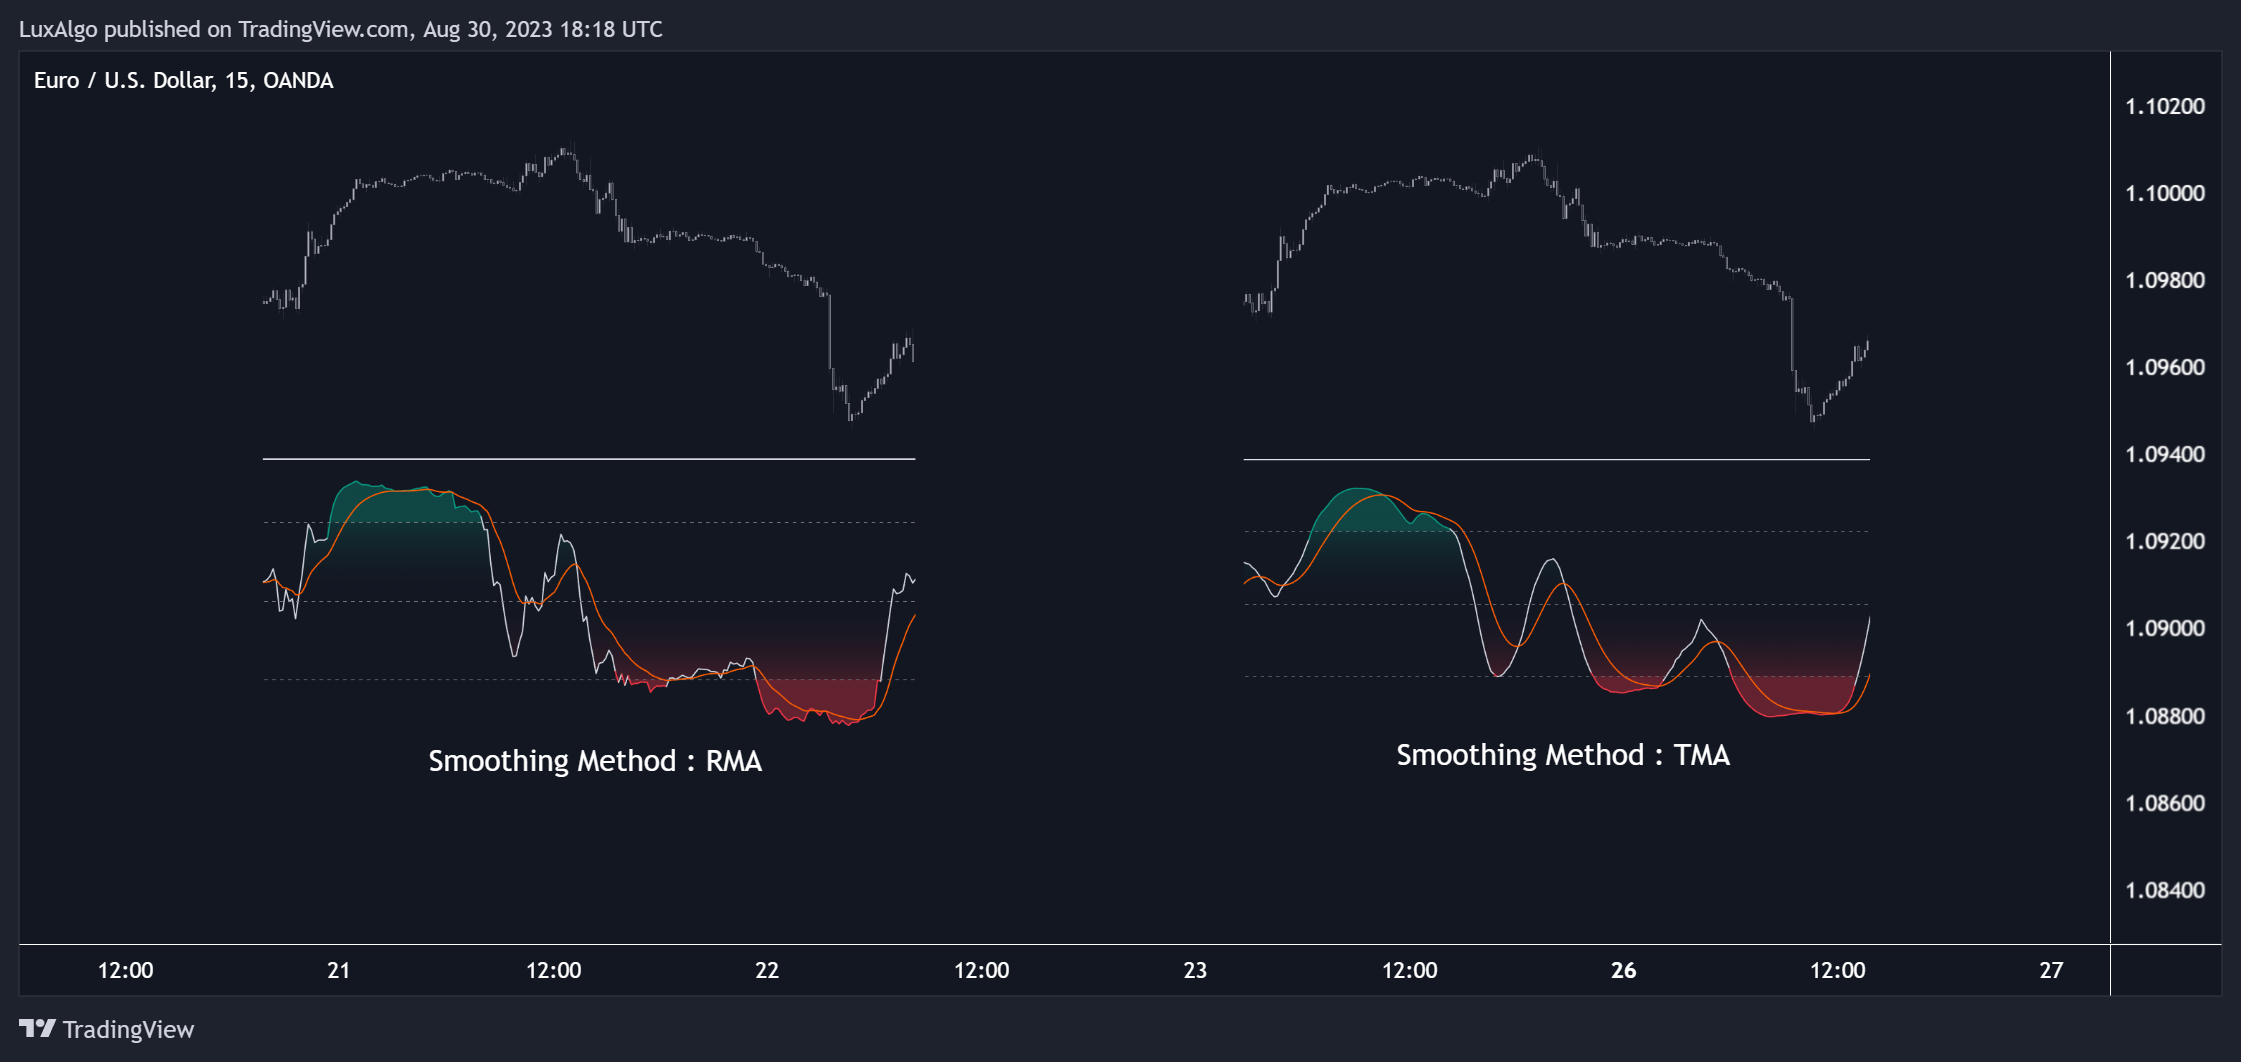This screenshot has width=2241, height=1062.
Task: Click the 1.09200 price axis label
Action: (x=2165, y=541)
